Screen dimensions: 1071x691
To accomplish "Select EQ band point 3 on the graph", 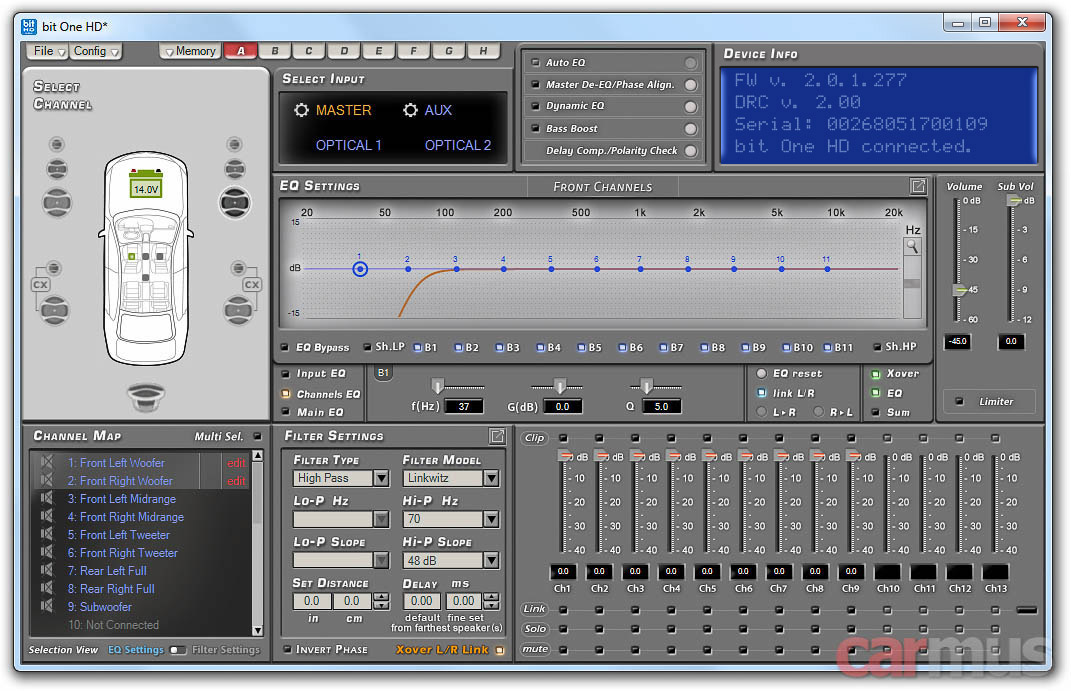I will click(x=456, y=269).
